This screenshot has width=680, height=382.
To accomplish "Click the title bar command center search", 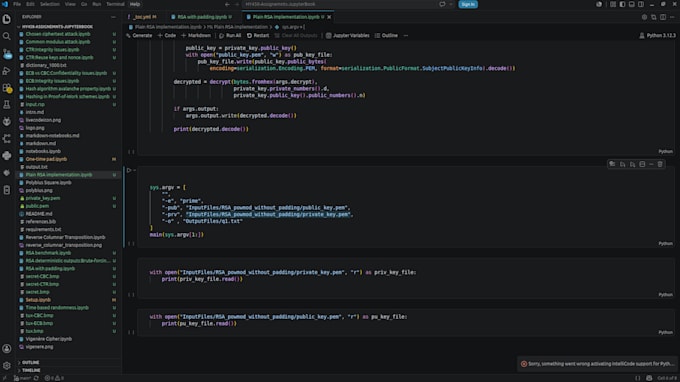I will (339, 4).
